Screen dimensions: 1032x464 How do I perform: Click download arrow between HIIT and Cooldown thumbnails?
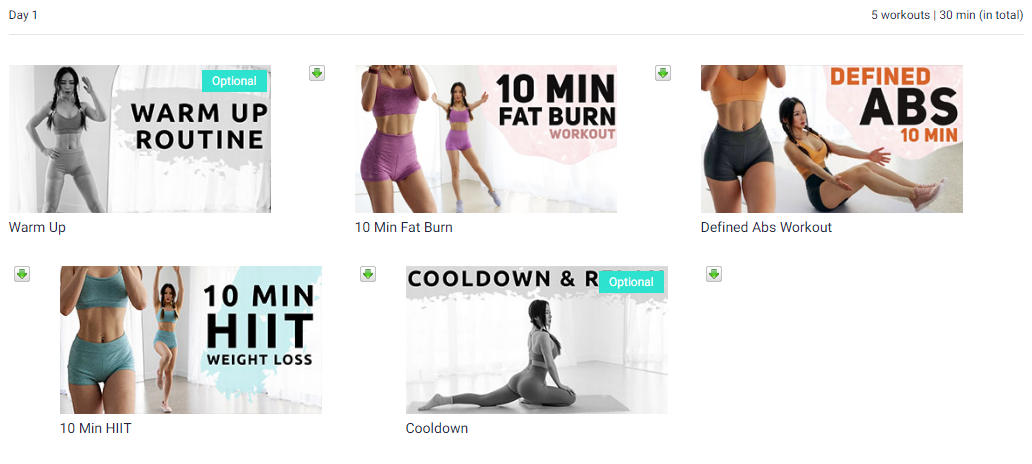pyautogui.click(x=368, y=274)
